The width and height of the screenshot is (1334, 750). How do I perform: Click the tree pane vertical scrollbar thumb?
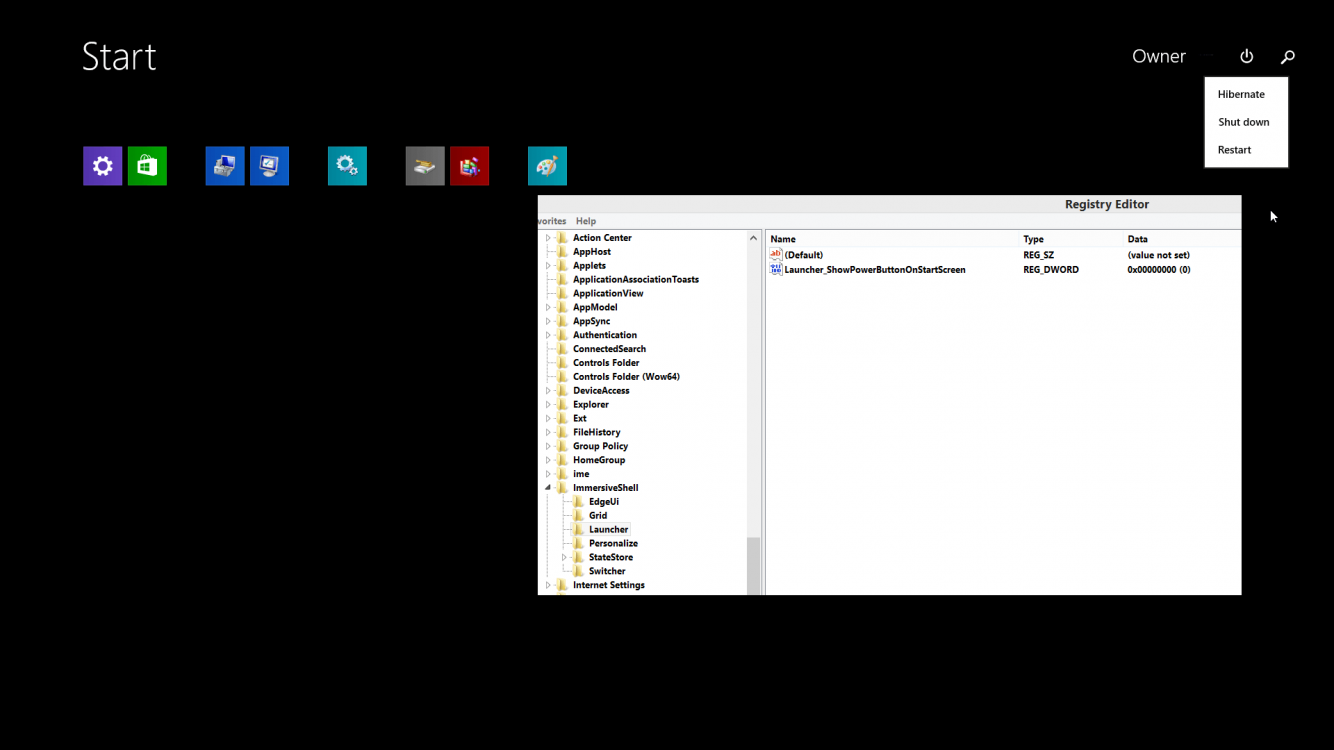click(754, 566)
